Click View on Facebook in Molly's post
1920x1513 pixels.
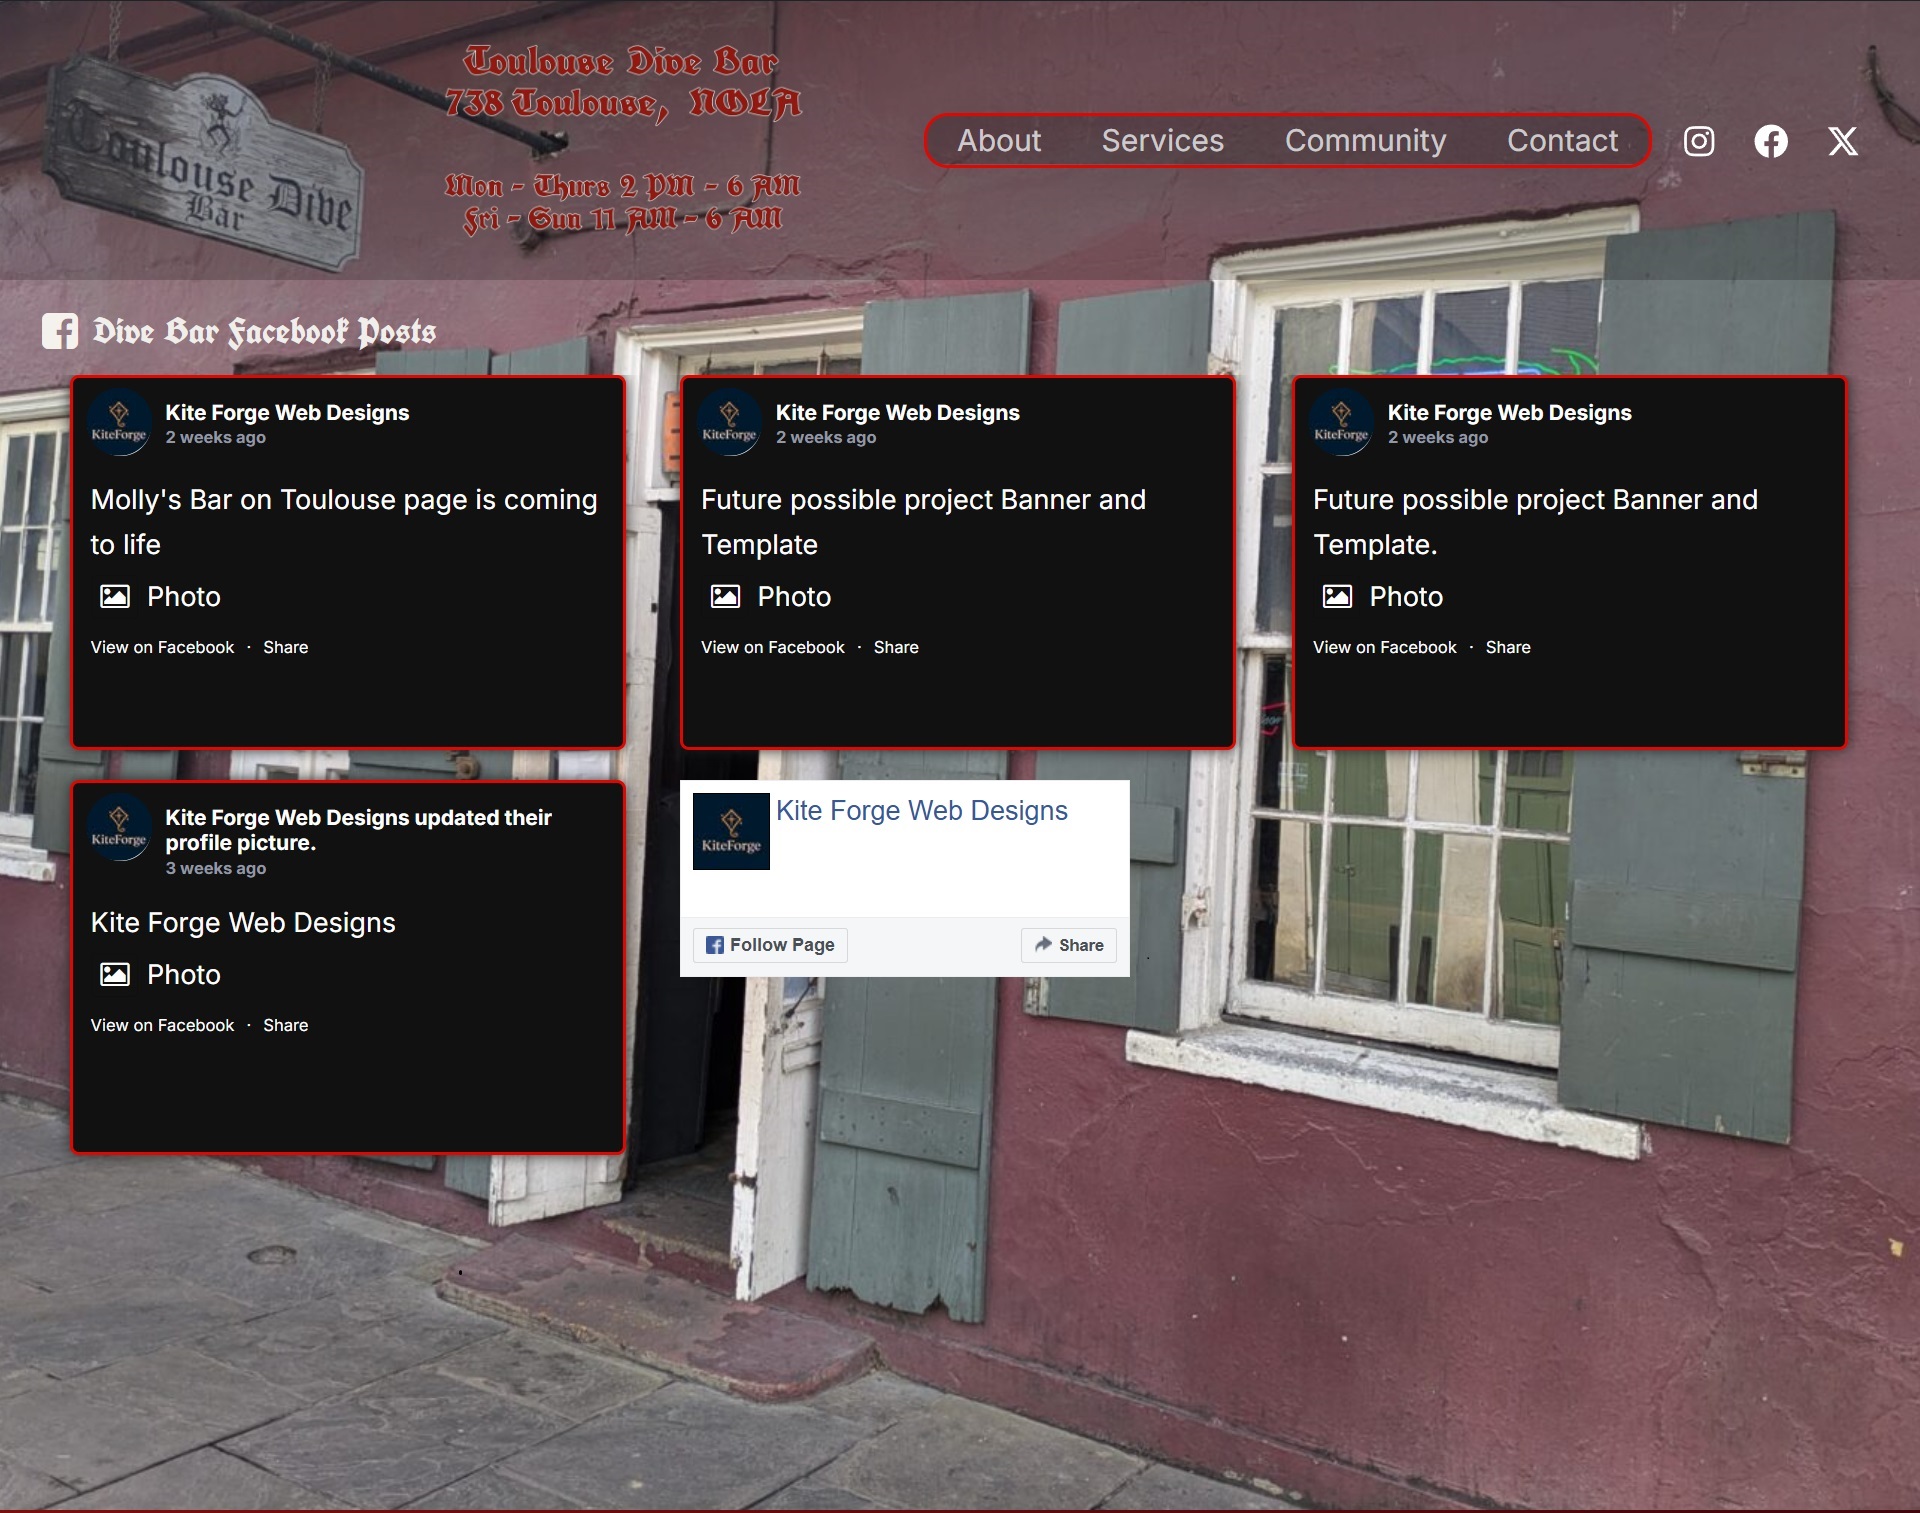[162, 647]
